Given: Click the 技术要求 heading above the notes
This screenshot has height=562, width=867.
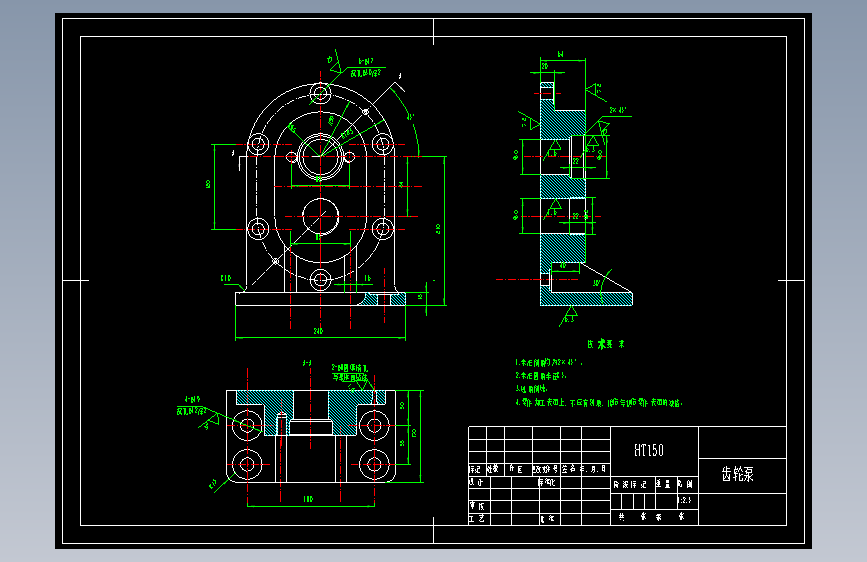Looking at the screenshot, I should pyautogui.click(x=606, y=344).
